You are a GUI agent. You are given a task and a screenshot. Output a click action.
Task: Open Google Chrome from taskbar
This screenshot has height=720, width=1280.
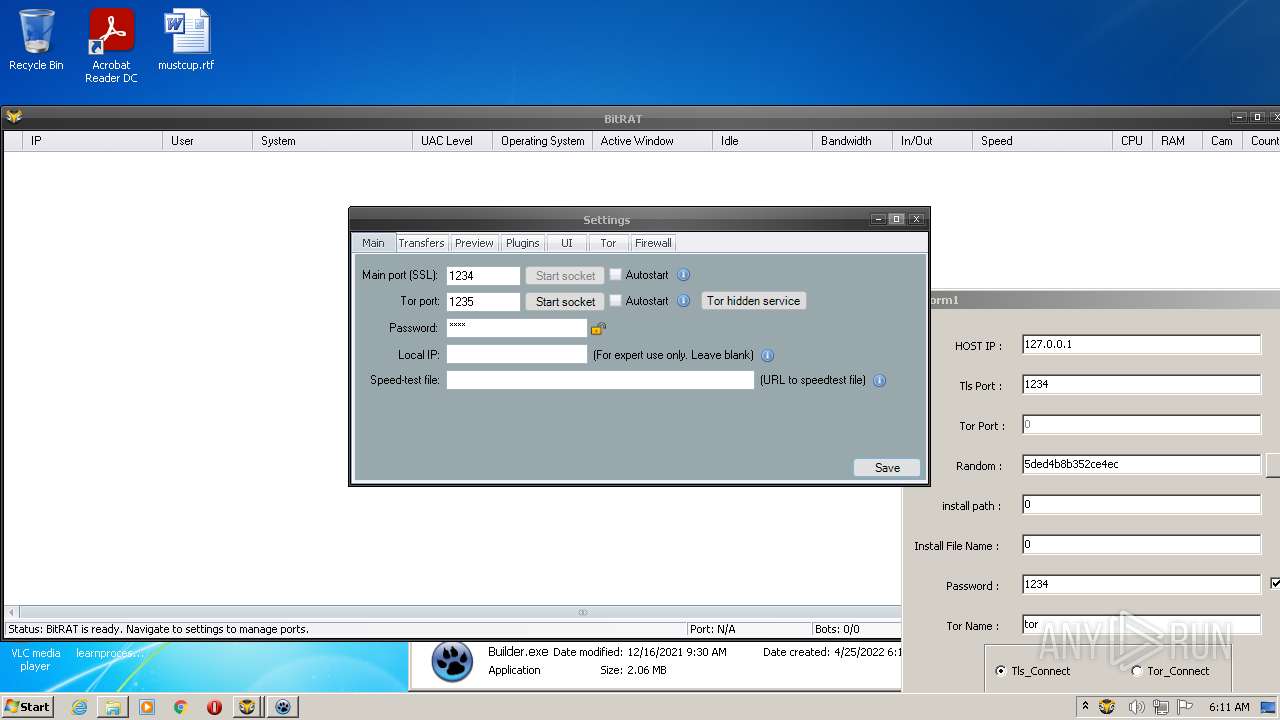(181, 707)
